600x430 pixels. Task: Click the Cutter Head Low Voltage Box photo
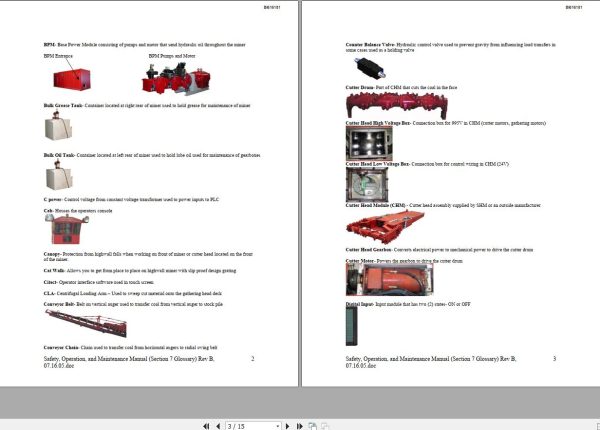[x=367, y=184]
